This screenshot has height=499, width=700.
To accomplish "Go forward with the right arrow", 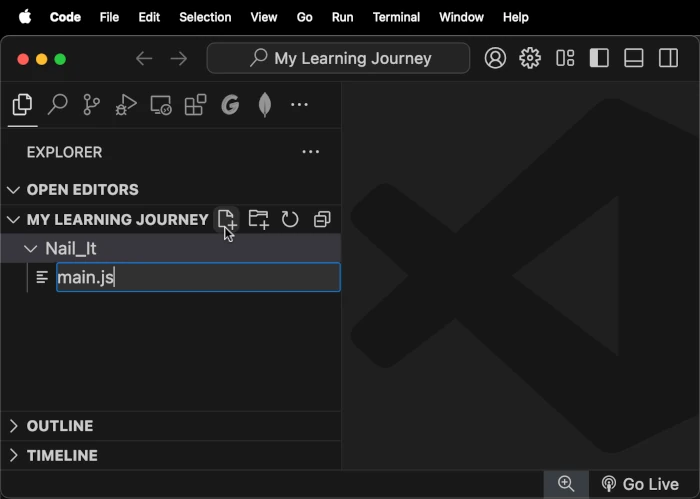I will coord(179,58).
